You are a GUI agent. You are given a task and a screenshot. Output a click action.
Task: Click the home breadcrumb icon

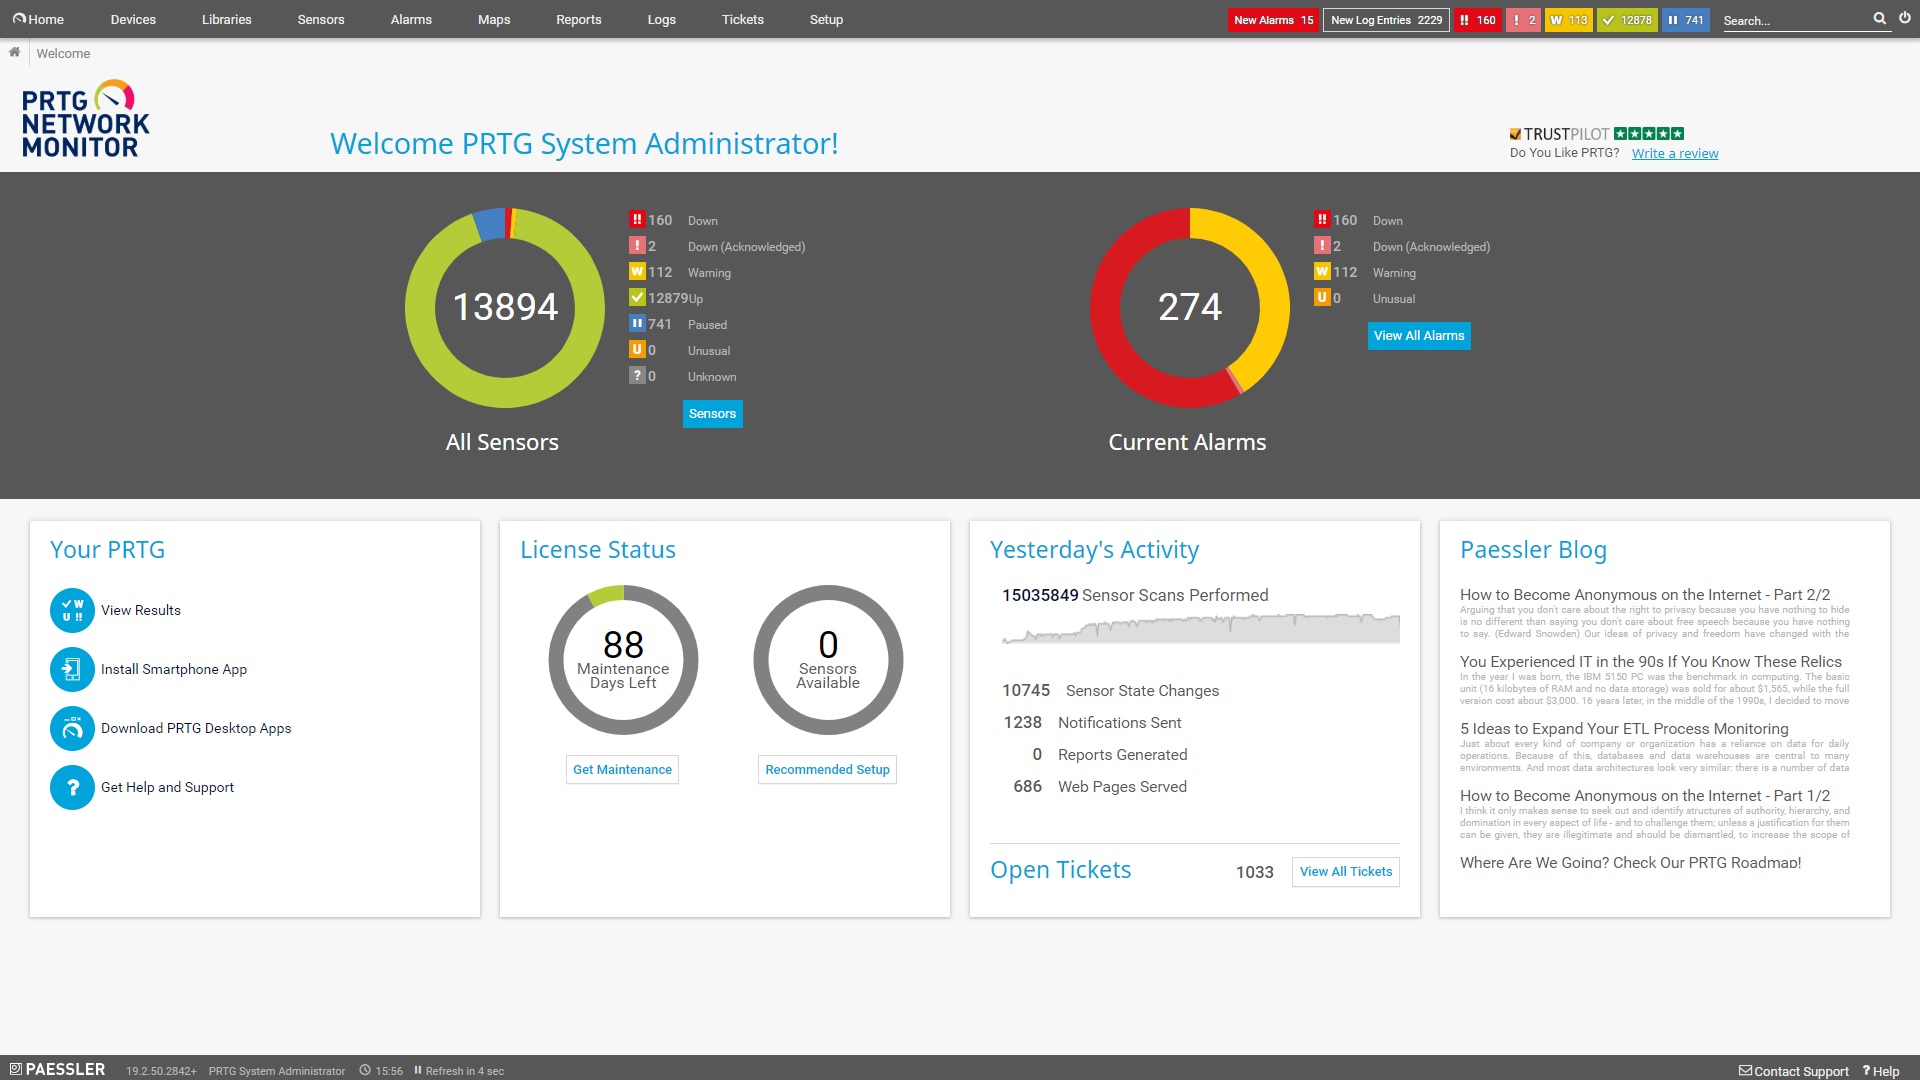click(x=14, y=53)
